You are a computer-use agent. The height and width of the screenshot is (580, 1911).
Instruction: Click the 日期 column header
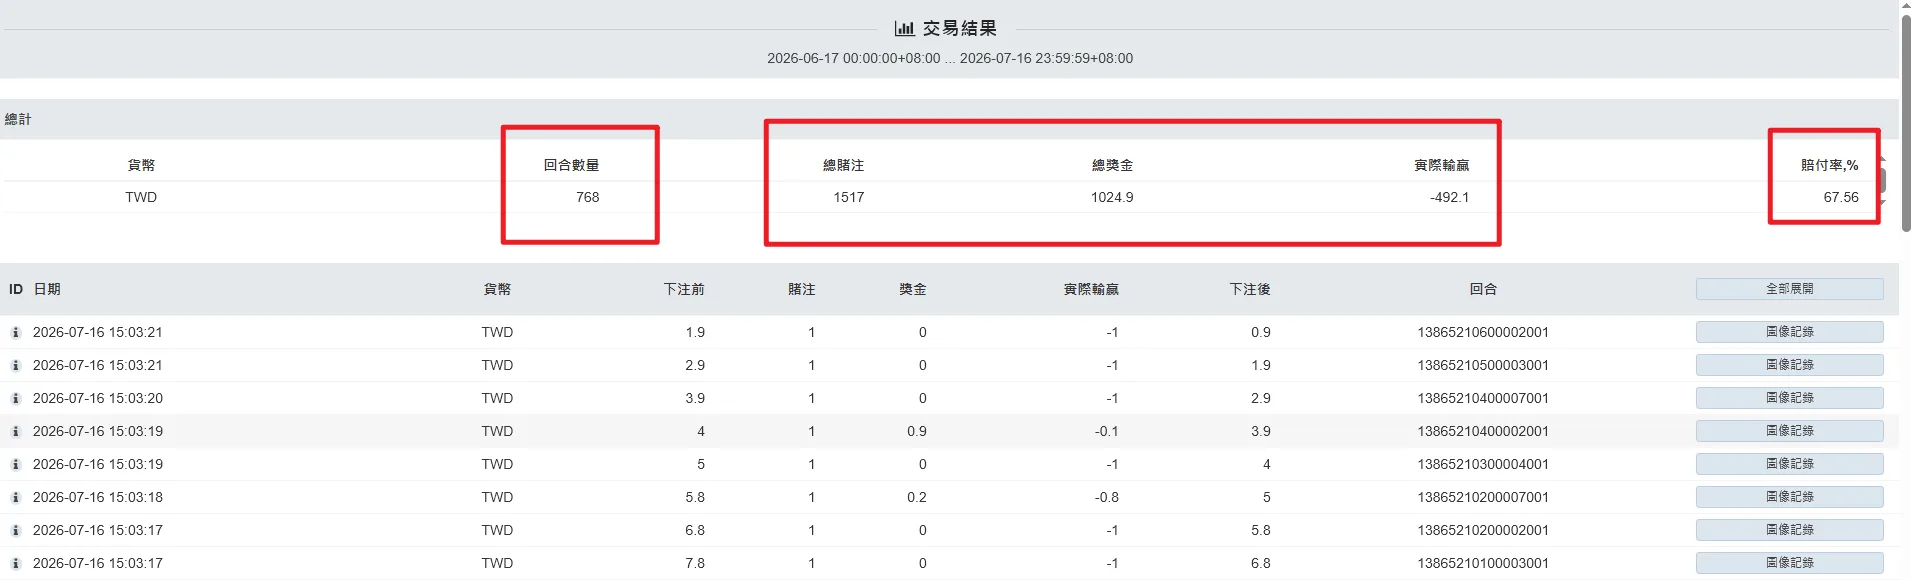[47, 289]
